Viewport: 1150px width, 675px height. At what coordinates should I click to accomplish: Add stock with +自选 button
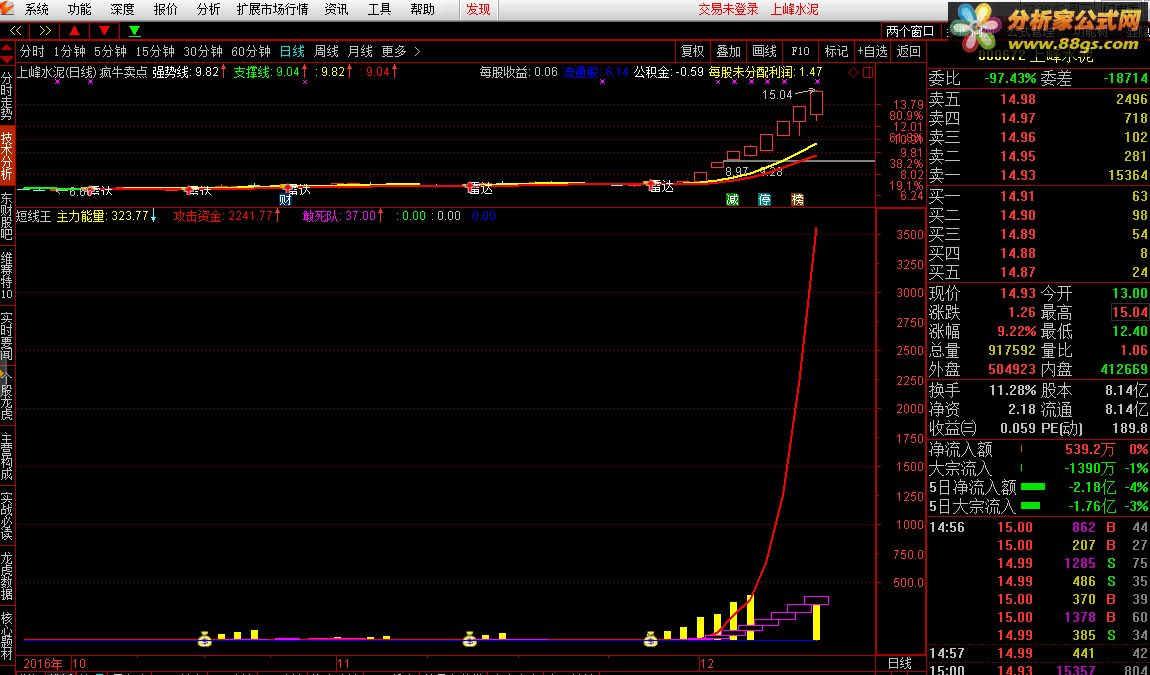pyautogui.click(x=872, y=51)
